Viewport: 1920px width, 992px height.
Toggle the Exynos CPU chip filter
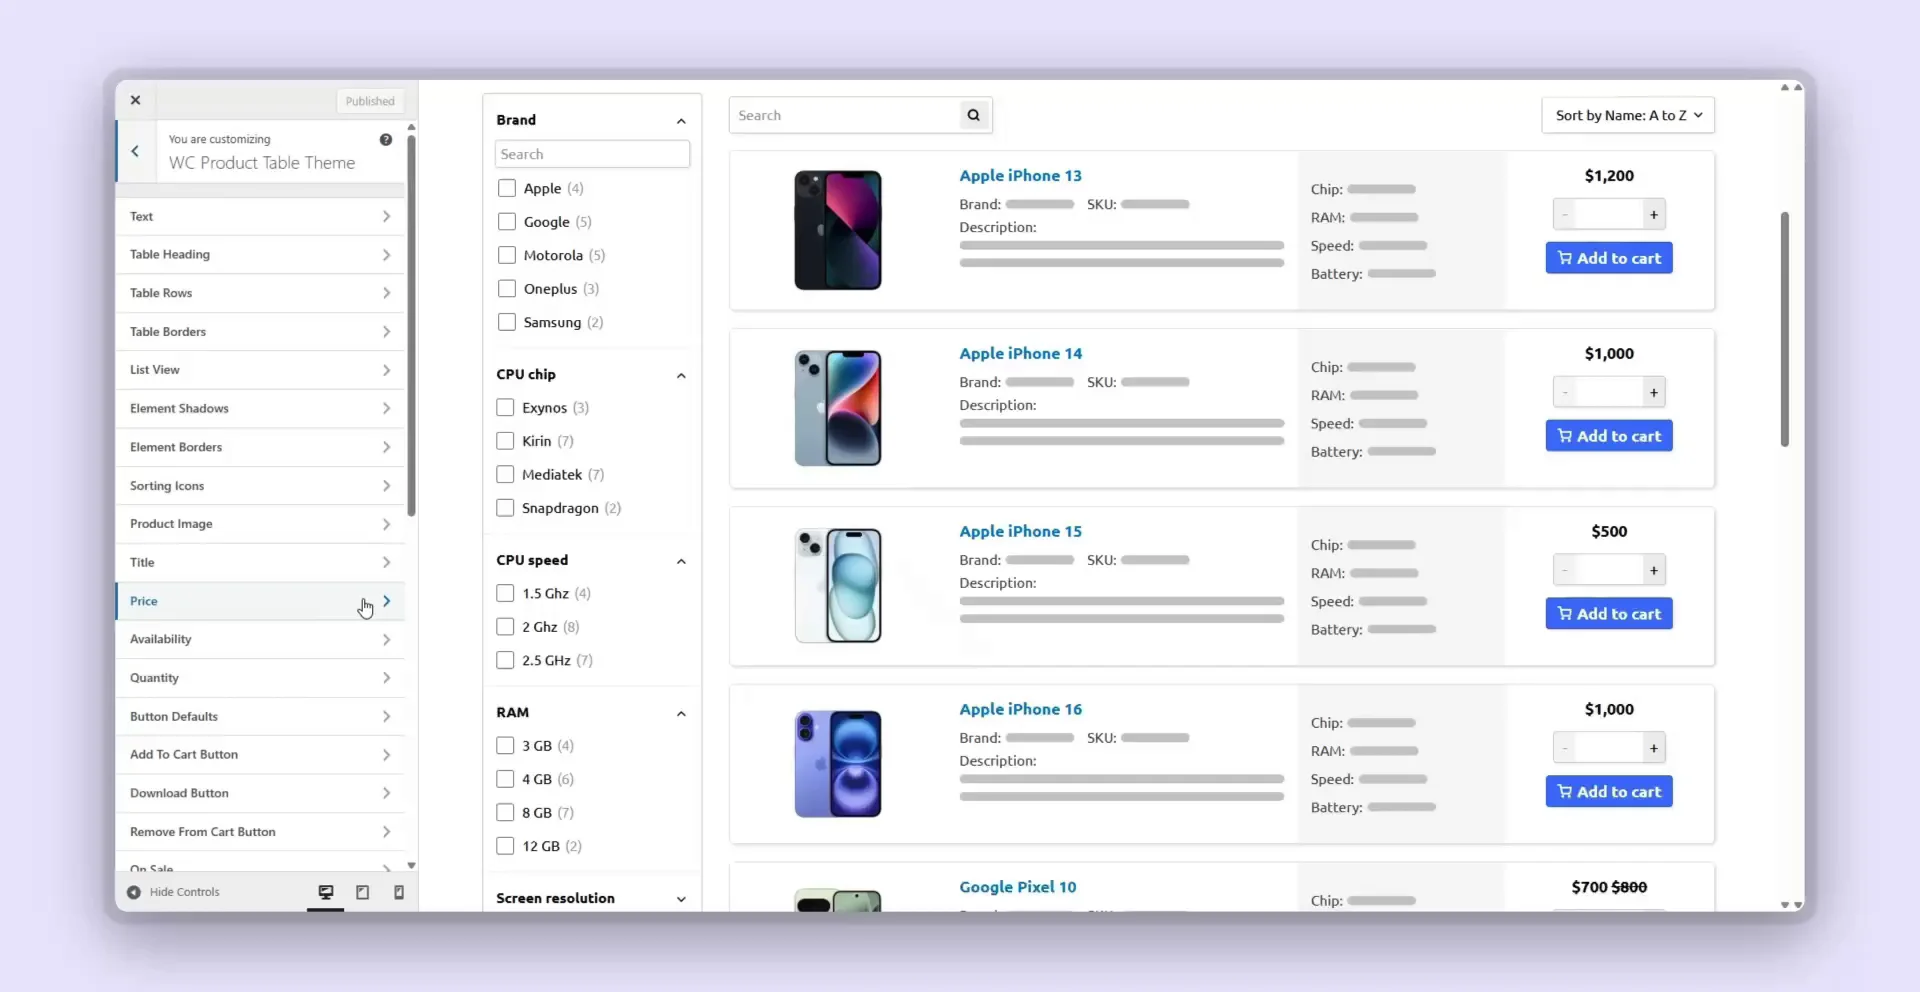coord(505,408)
